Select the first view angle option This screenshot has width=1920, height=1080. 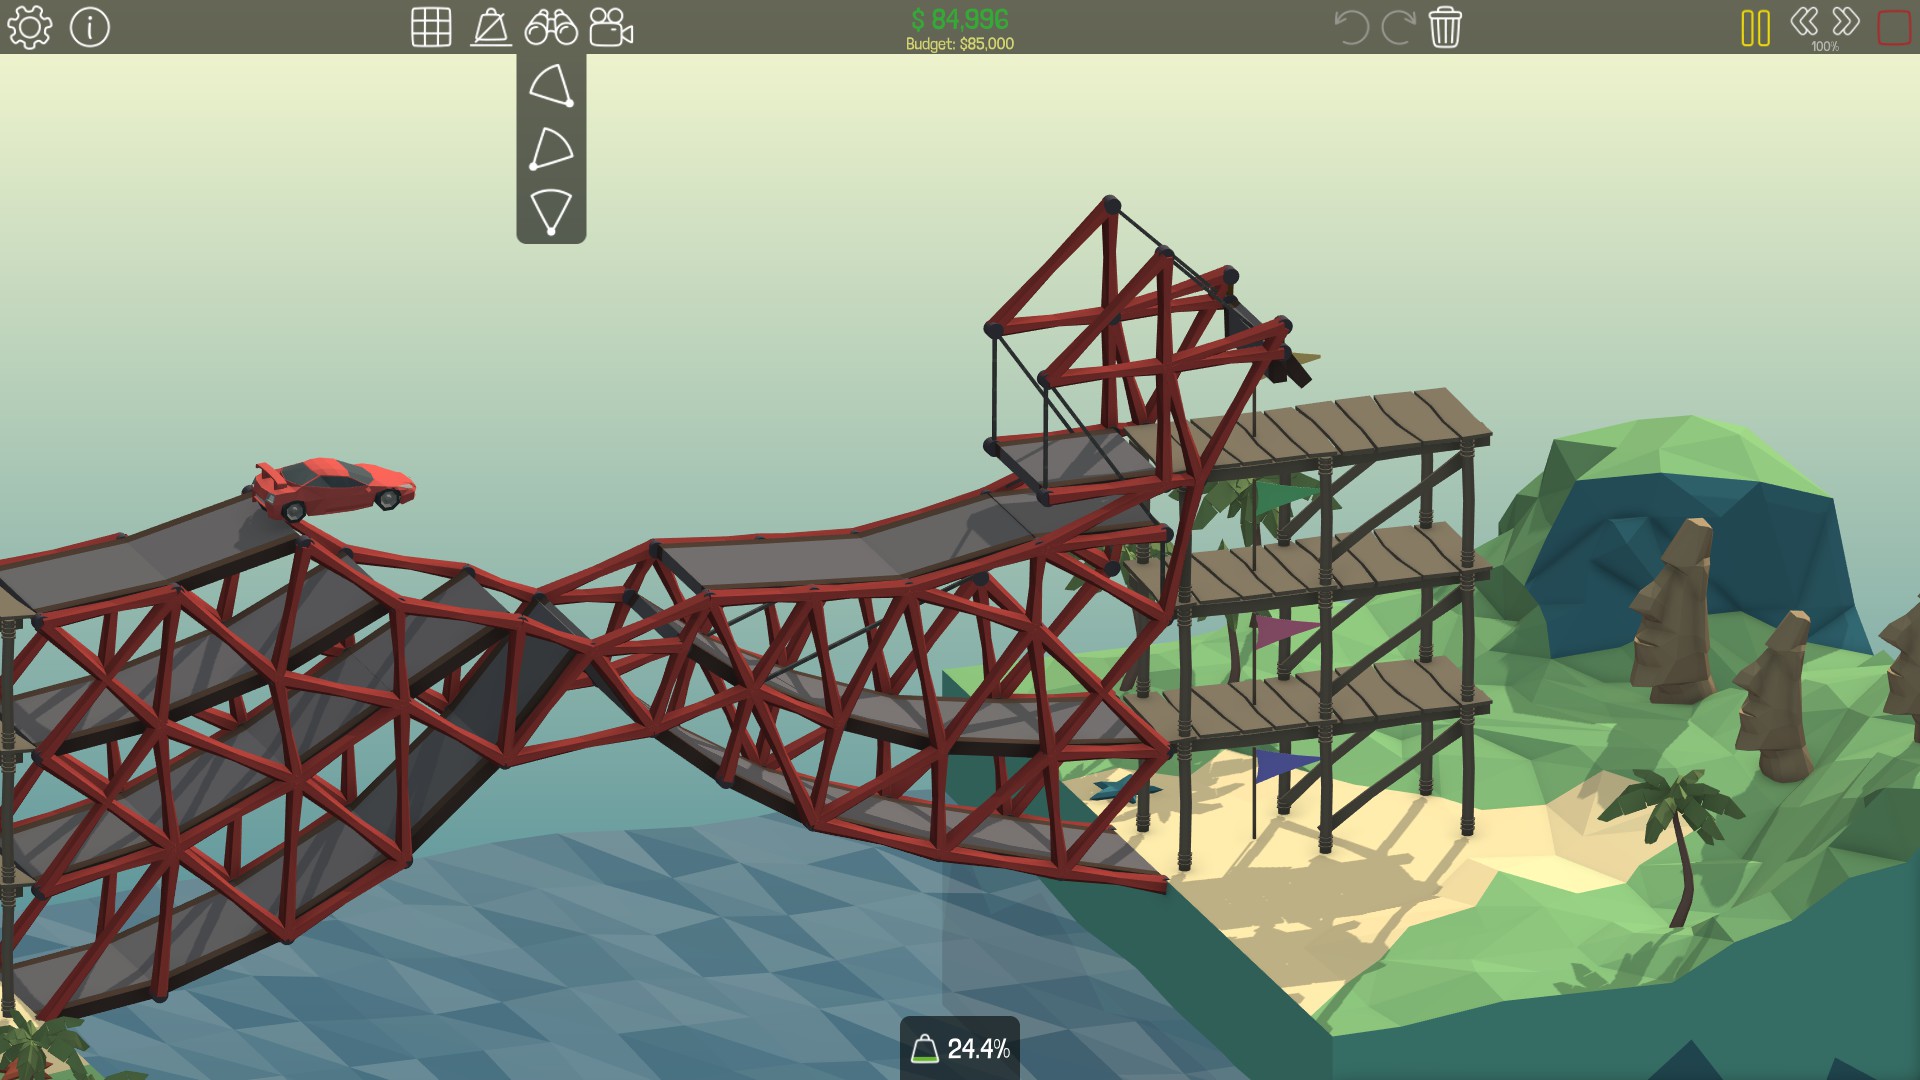click(x=551, y=86)
